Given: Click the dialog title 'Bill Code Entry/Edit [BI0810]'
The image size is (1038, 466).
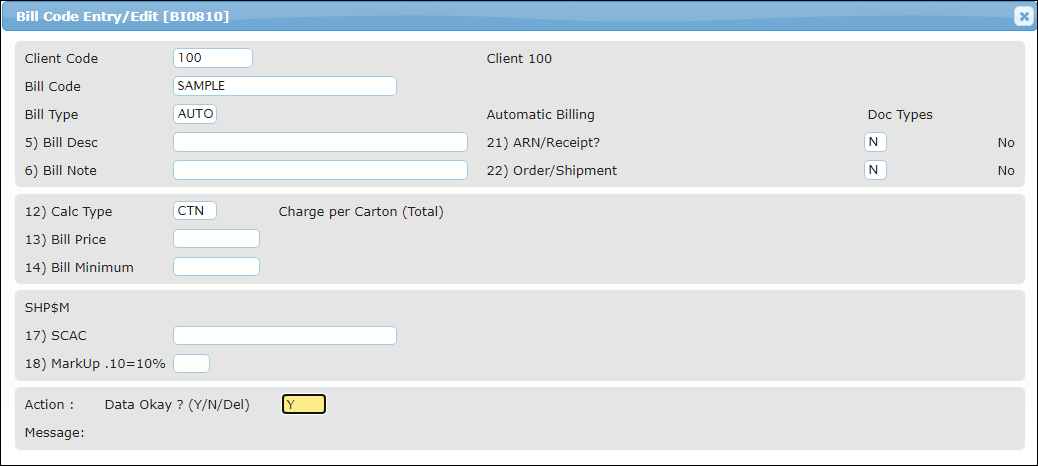Looking at the screenshot, I should [x=122, y=17].
